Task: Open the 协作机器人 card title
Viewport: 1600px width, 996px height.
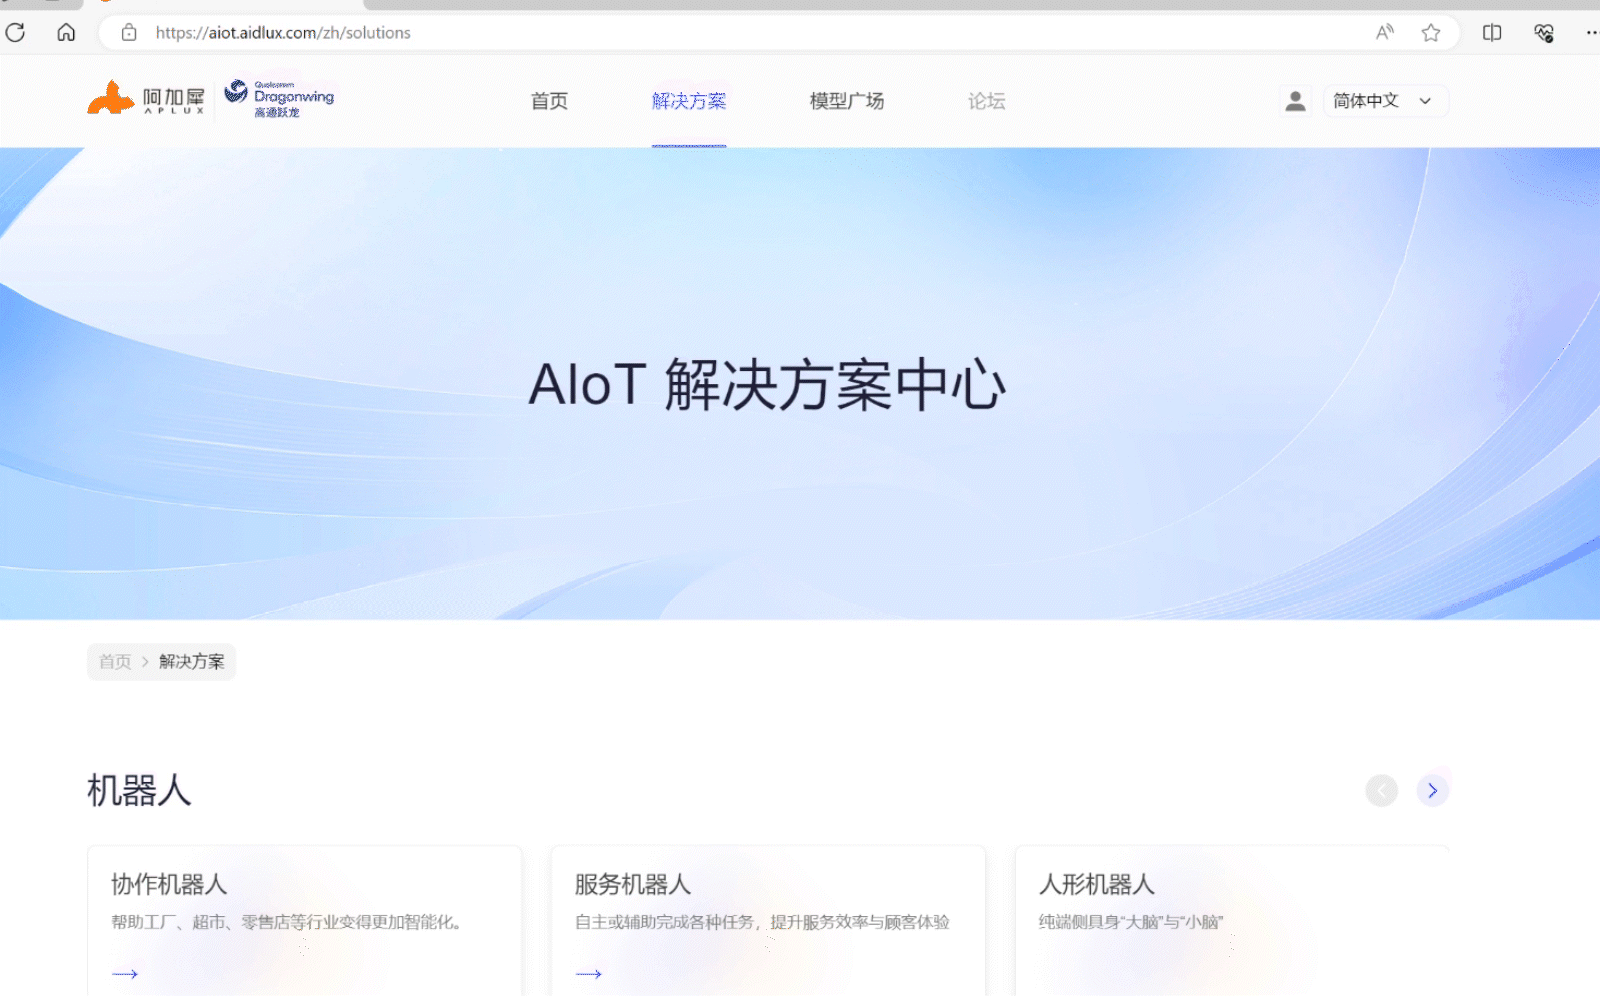Action: pyautogui.click(x=169, y=884)
